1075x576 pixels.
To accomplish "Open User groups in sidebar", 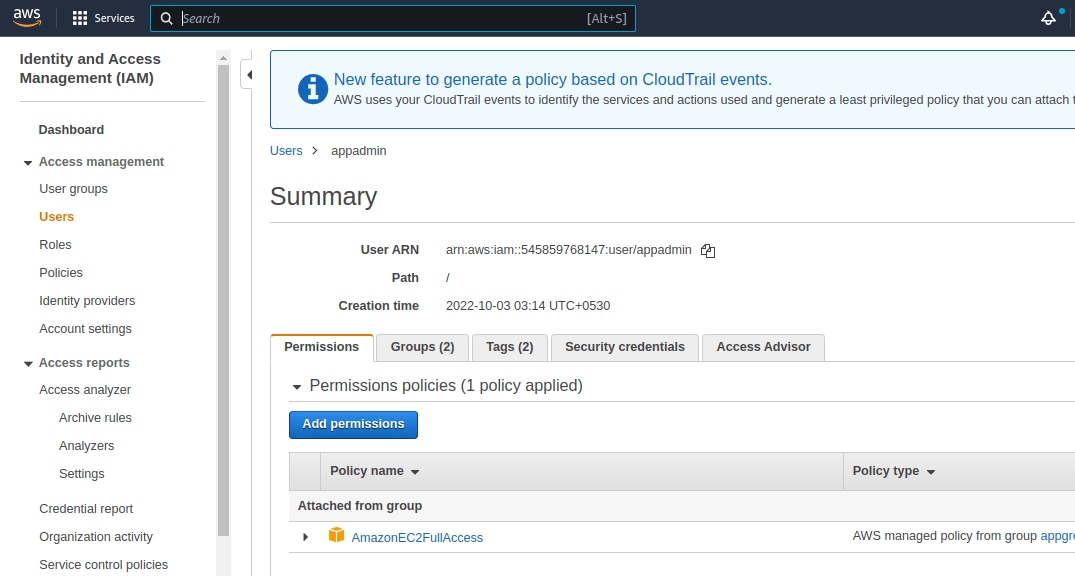I will pyautogui.click(x=73, y=189).
